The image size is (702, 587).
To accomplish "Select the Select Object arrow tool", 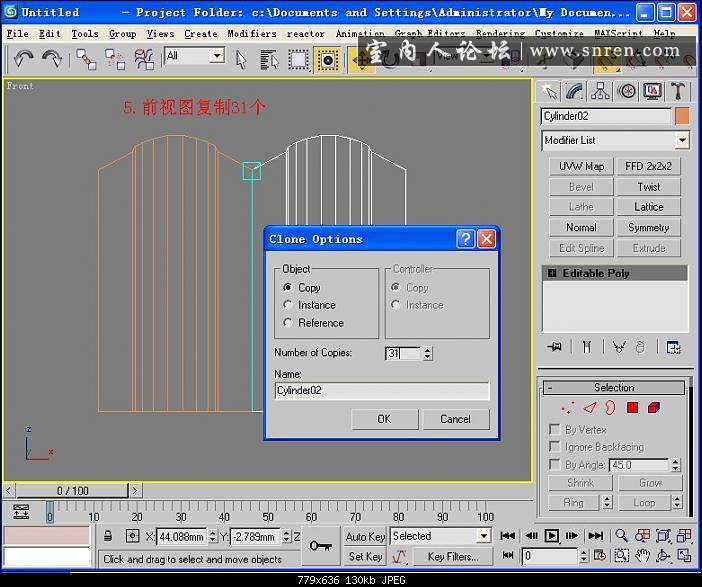I will [x=241, y=60].
